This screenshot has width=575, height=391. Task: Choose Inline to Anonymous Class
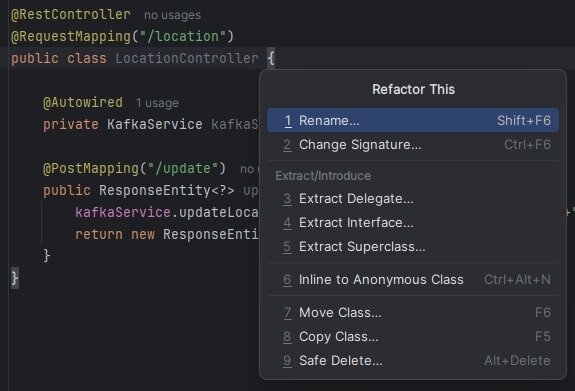(413, 279)
